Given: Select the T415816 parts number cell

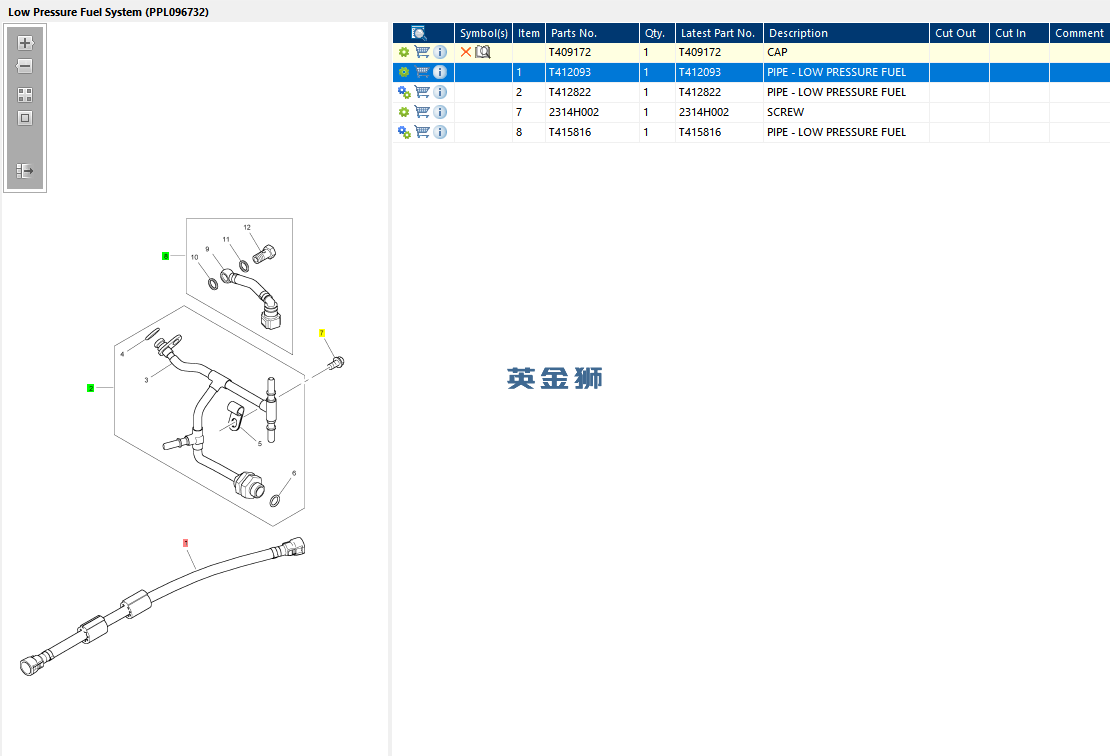Looking at the screenshot, I should click(x=592, y=132).
